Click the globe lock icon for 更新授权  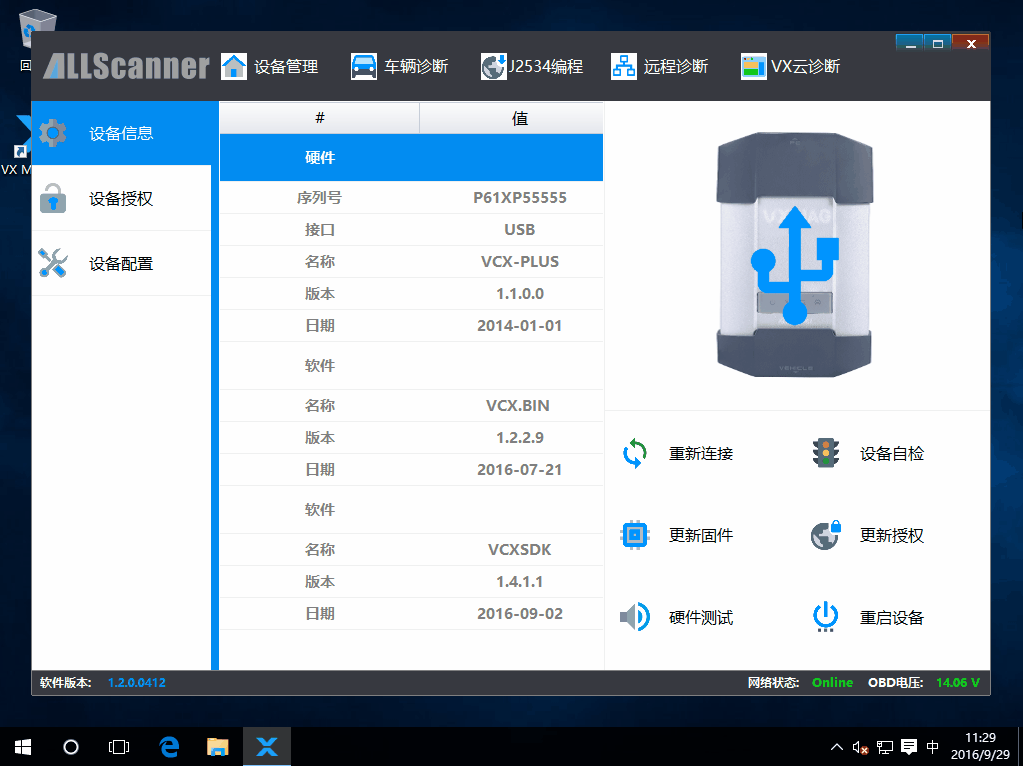pyautogui.click(x=826, y=535)
